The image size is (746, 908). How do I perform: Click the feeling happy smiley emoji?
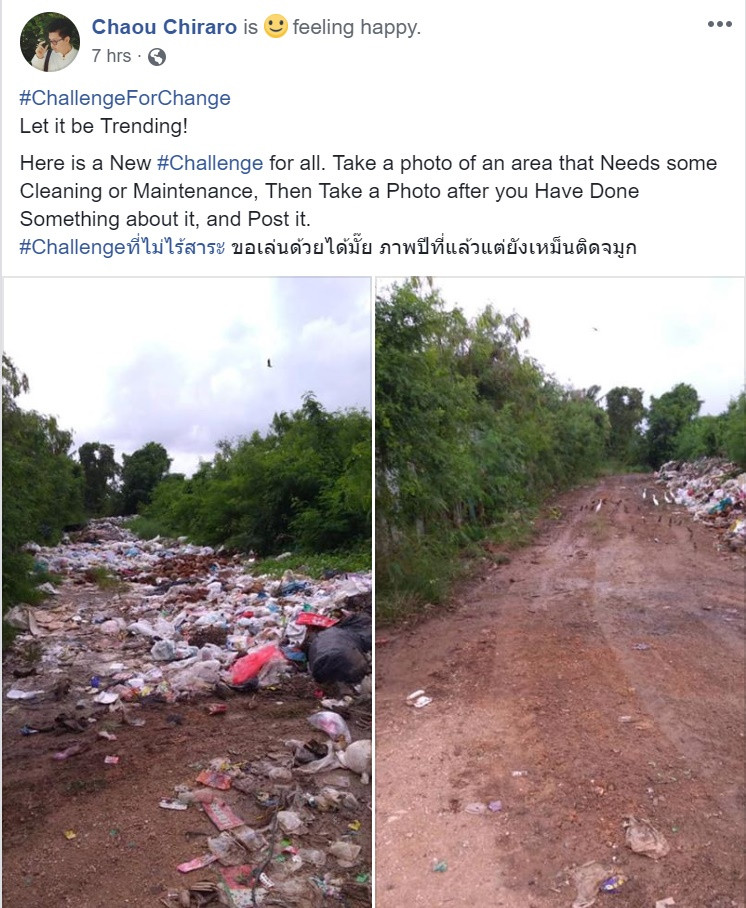276,27
